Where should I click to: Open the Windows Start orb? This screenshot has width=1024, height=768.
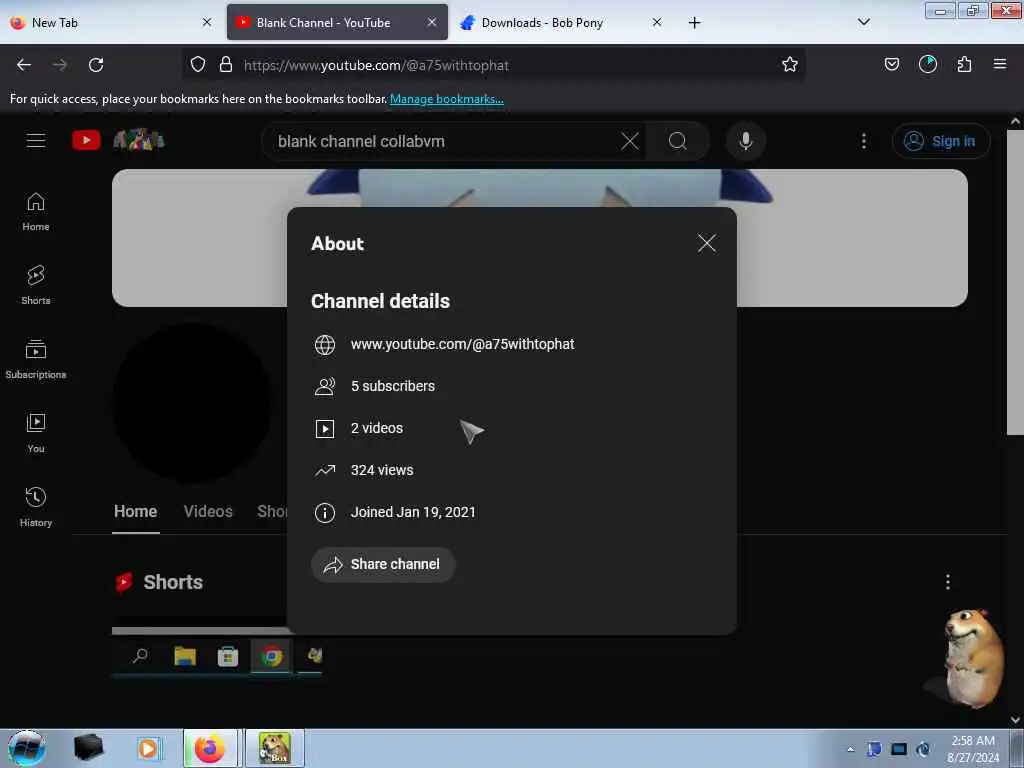(x=27, y=748)
